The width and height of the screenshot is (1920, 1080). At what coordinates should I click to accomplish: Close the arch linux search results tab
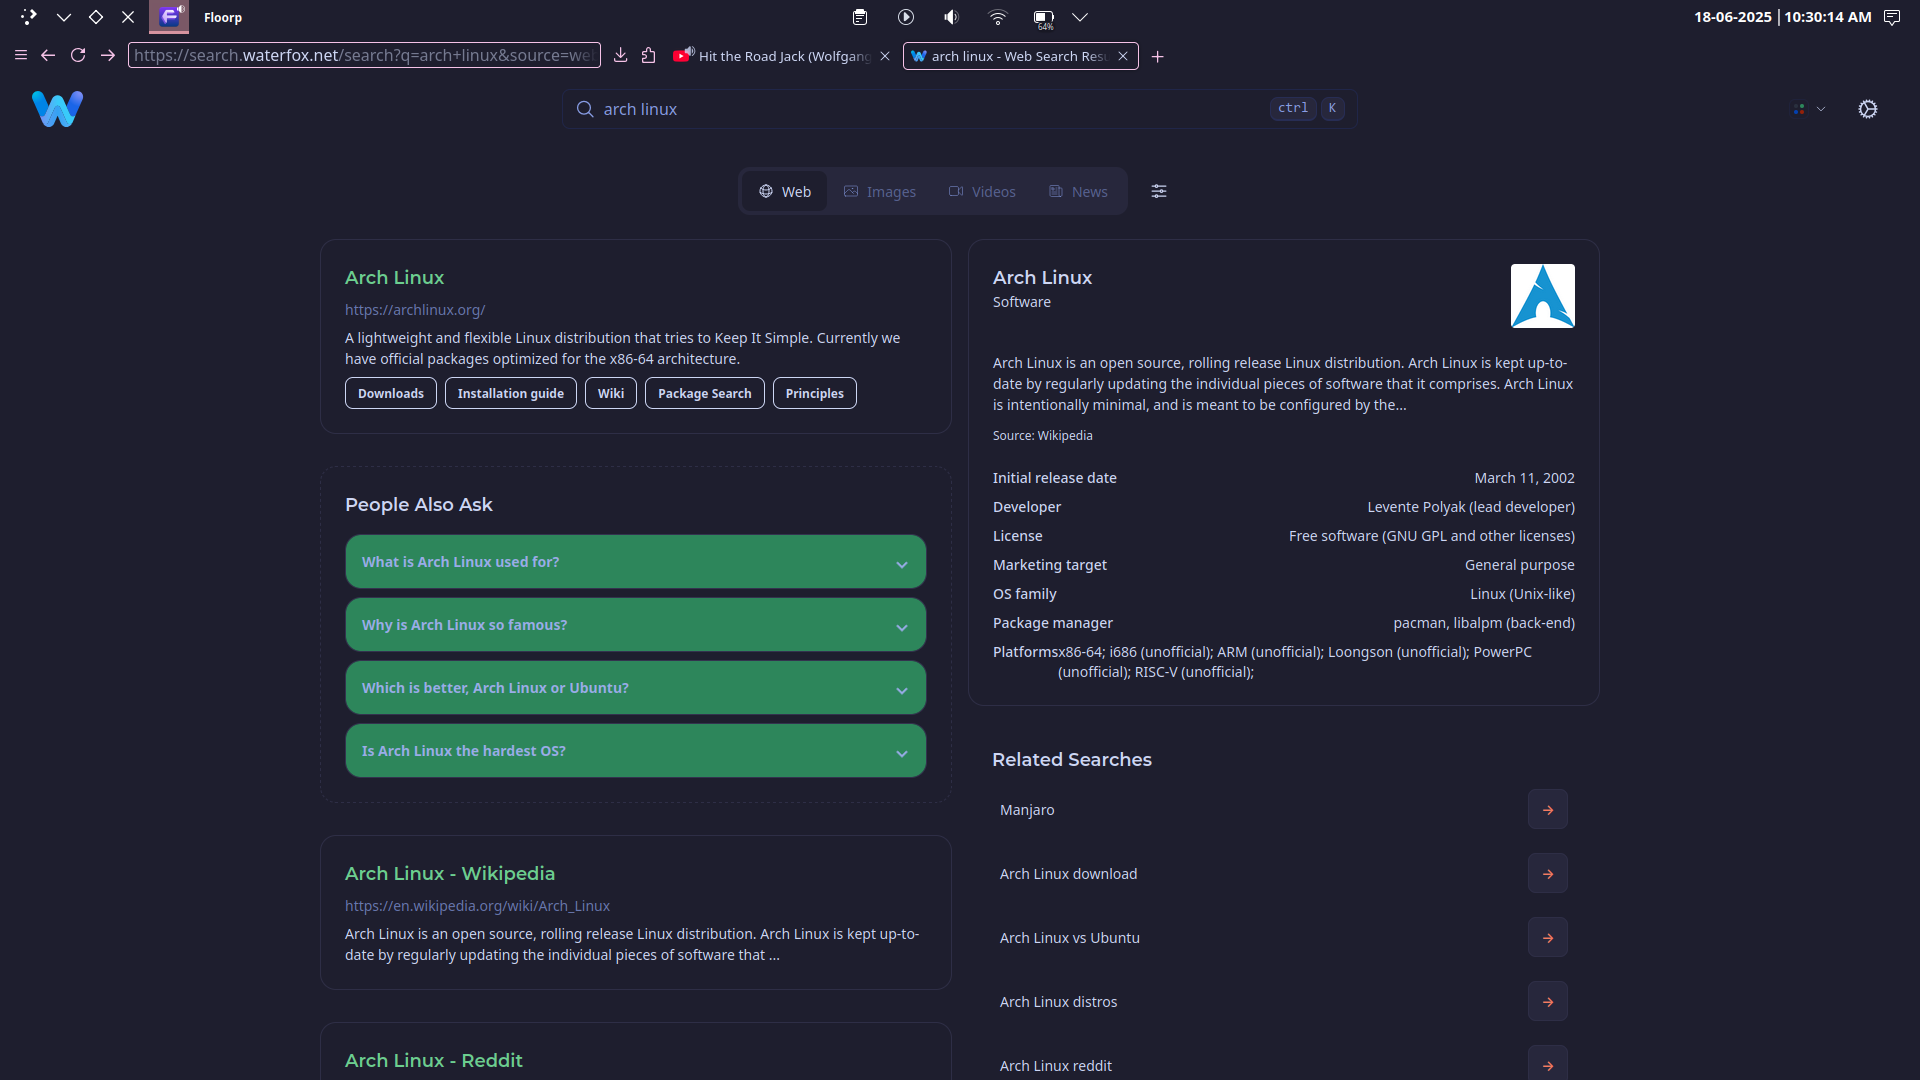click(1122, 56)
